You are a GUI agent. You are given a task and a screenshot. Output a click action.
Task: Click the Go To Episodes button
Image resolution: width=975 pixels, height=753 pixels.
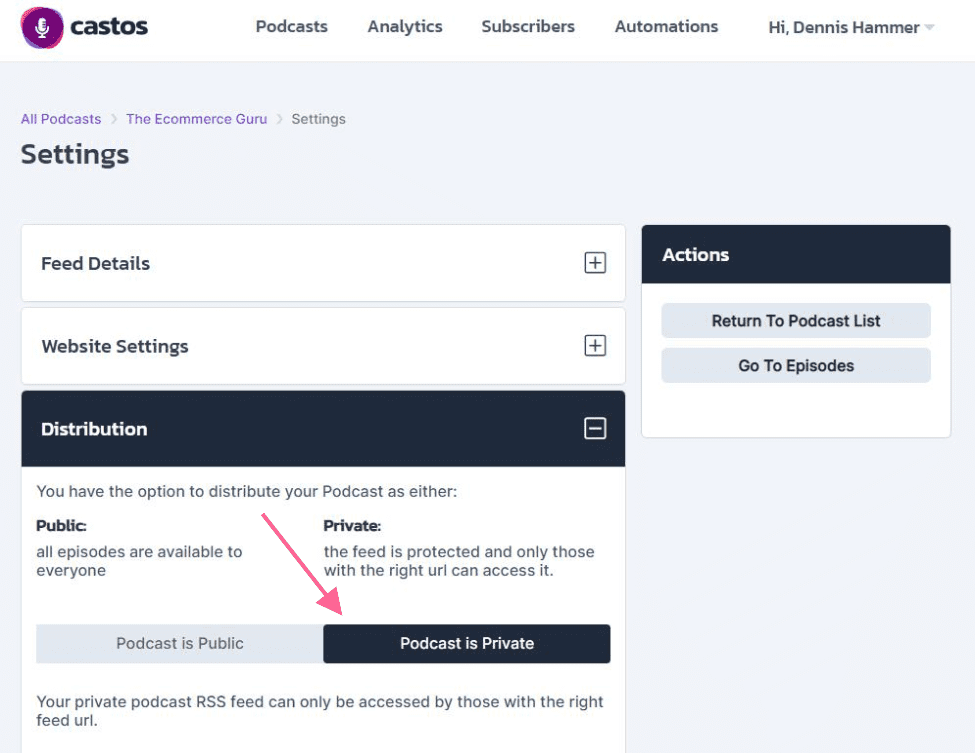coord(796,366)
